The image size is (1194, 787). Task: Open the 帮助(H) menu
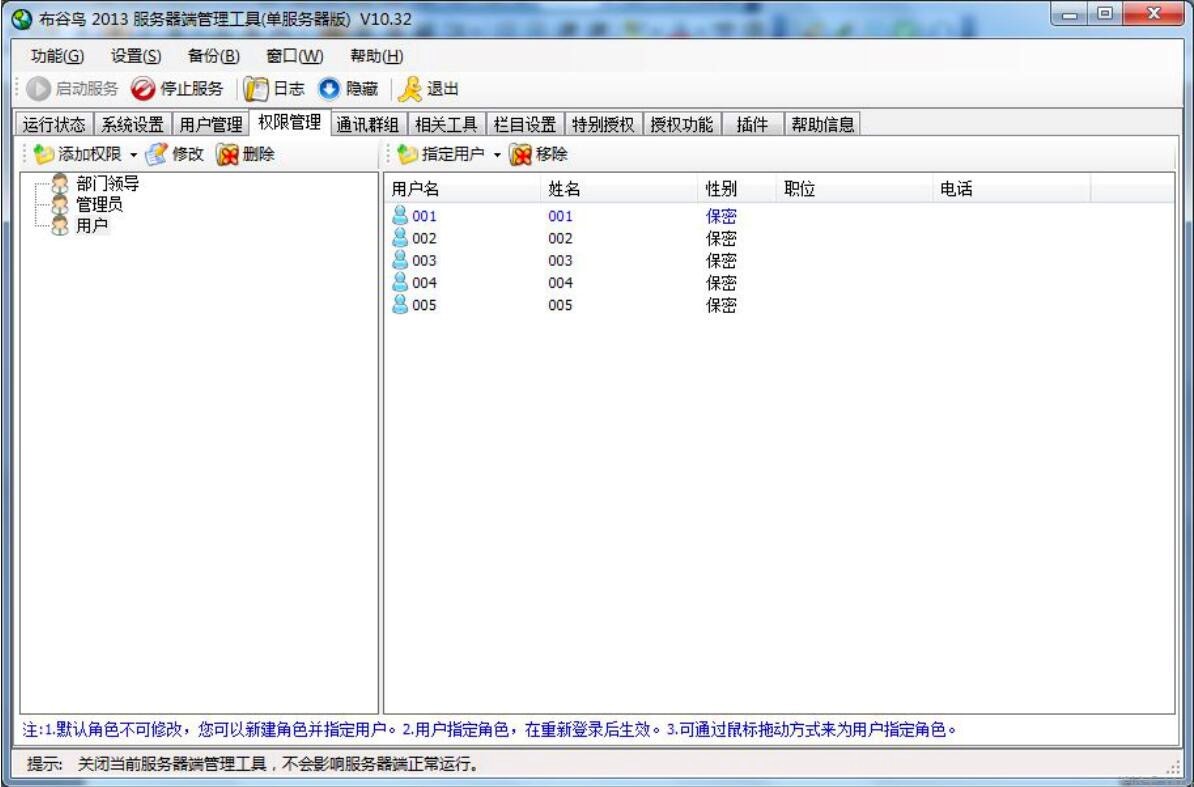pyautogui.click(x=376, y=56)
